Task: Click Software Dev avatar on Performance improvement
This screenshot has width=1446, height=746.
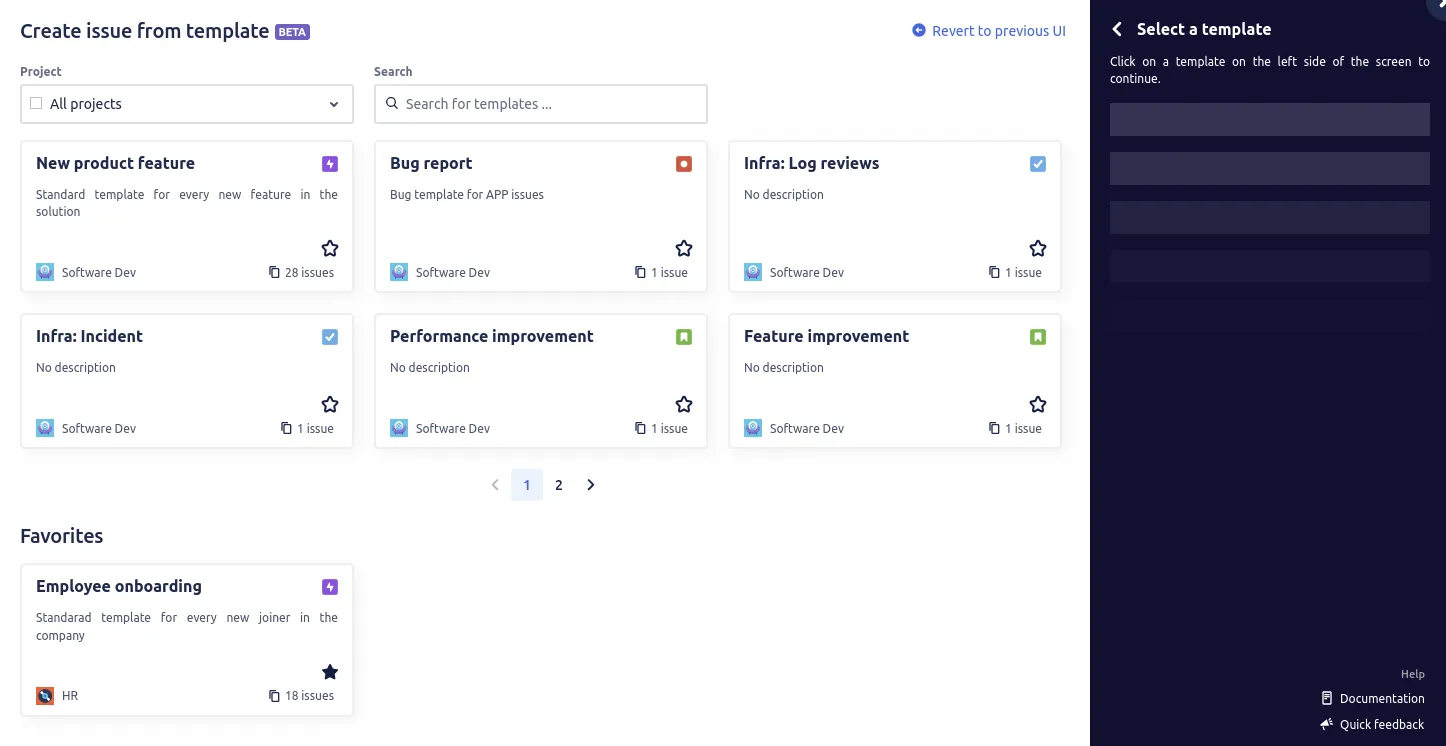Action: pyautogui.click(x=399, y=428)
